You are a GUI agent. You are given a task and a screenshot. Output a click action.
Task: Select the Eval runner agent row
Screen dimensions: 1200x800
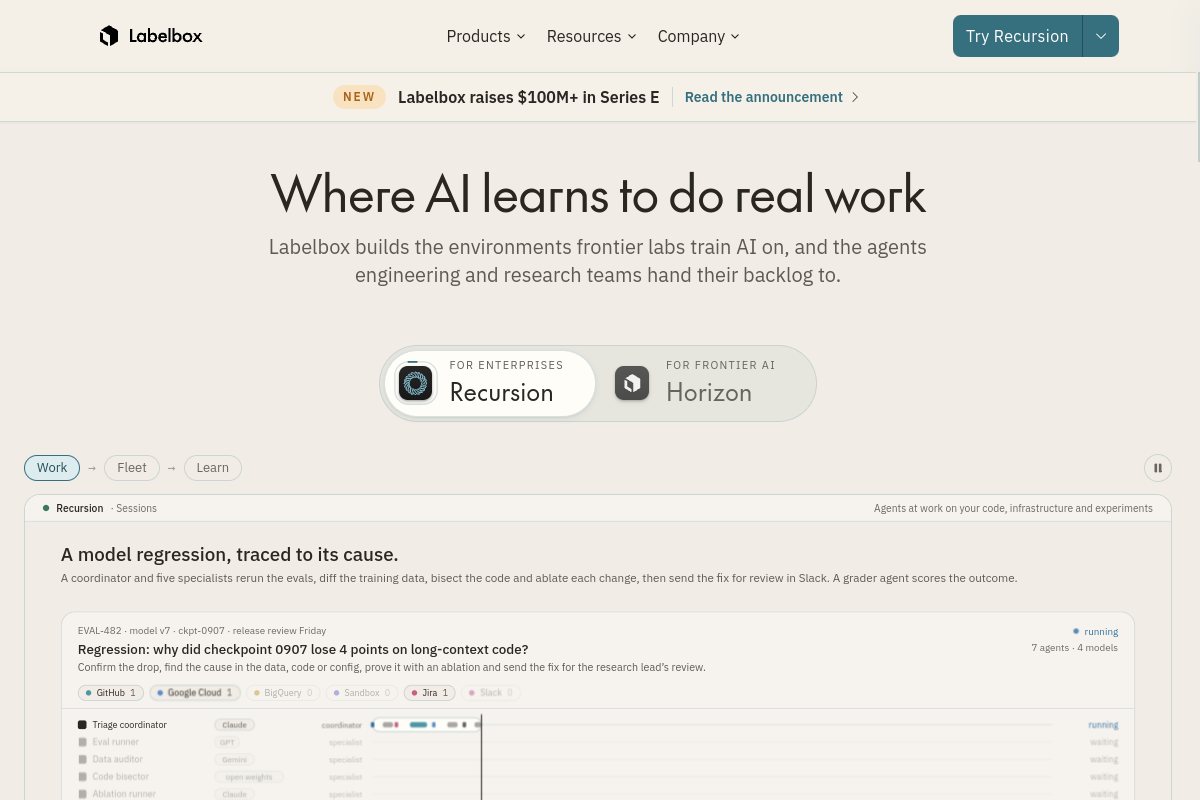tap(598, 742)
